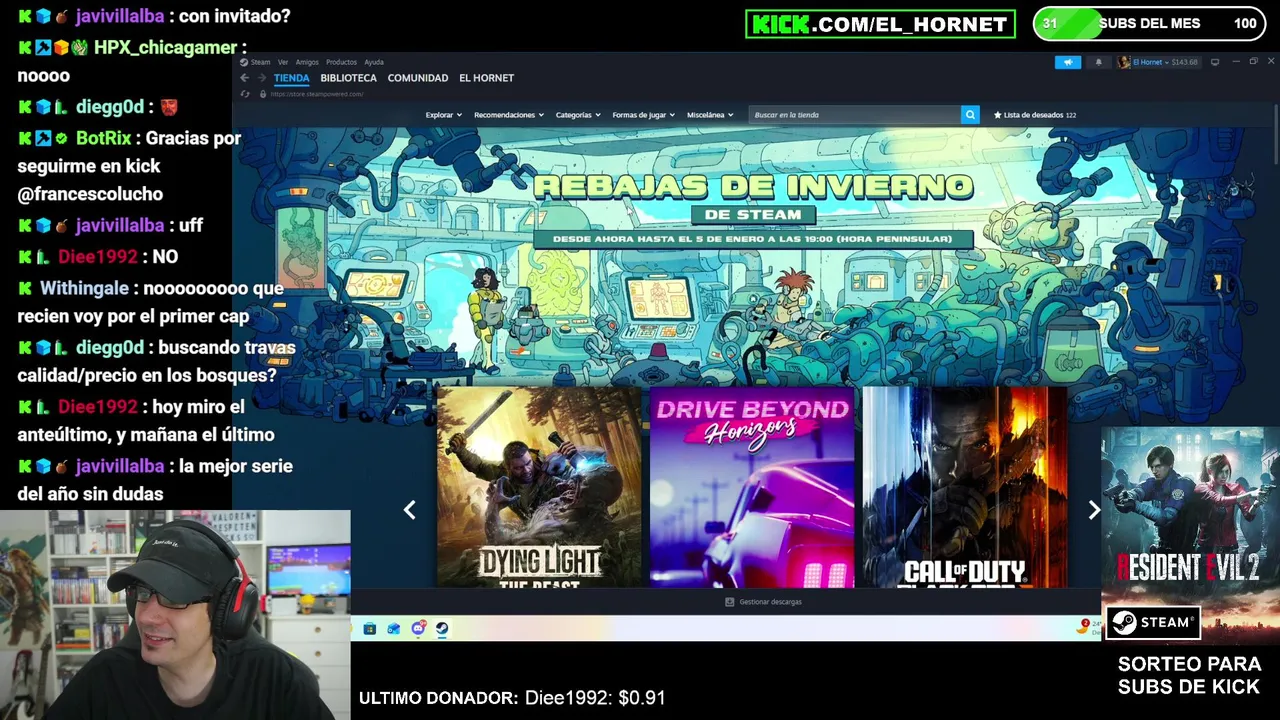Click the El Hornet profile avatar
1280x720 pixels.
click(1124, 62)
